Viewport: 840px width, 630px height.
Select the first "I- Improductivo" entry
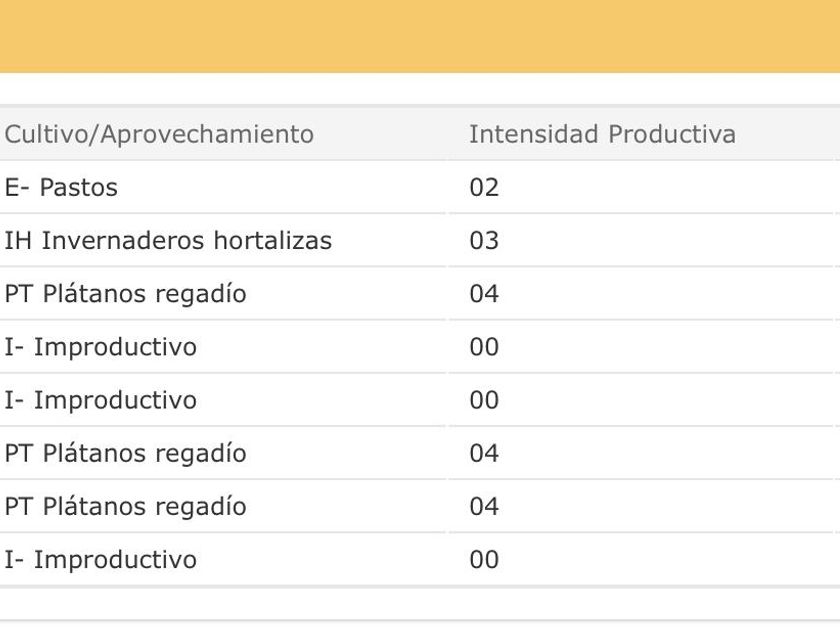[x=100, y=347]
